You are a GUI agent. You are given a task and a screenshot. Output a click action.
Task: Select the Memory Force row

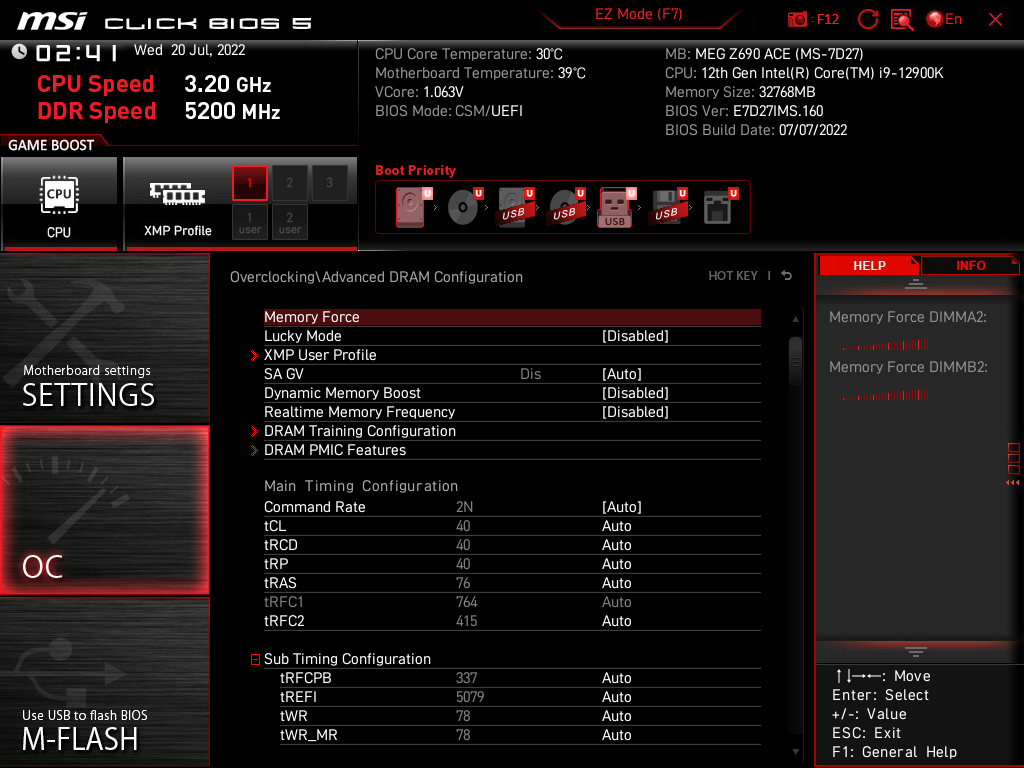click(512, 317)
